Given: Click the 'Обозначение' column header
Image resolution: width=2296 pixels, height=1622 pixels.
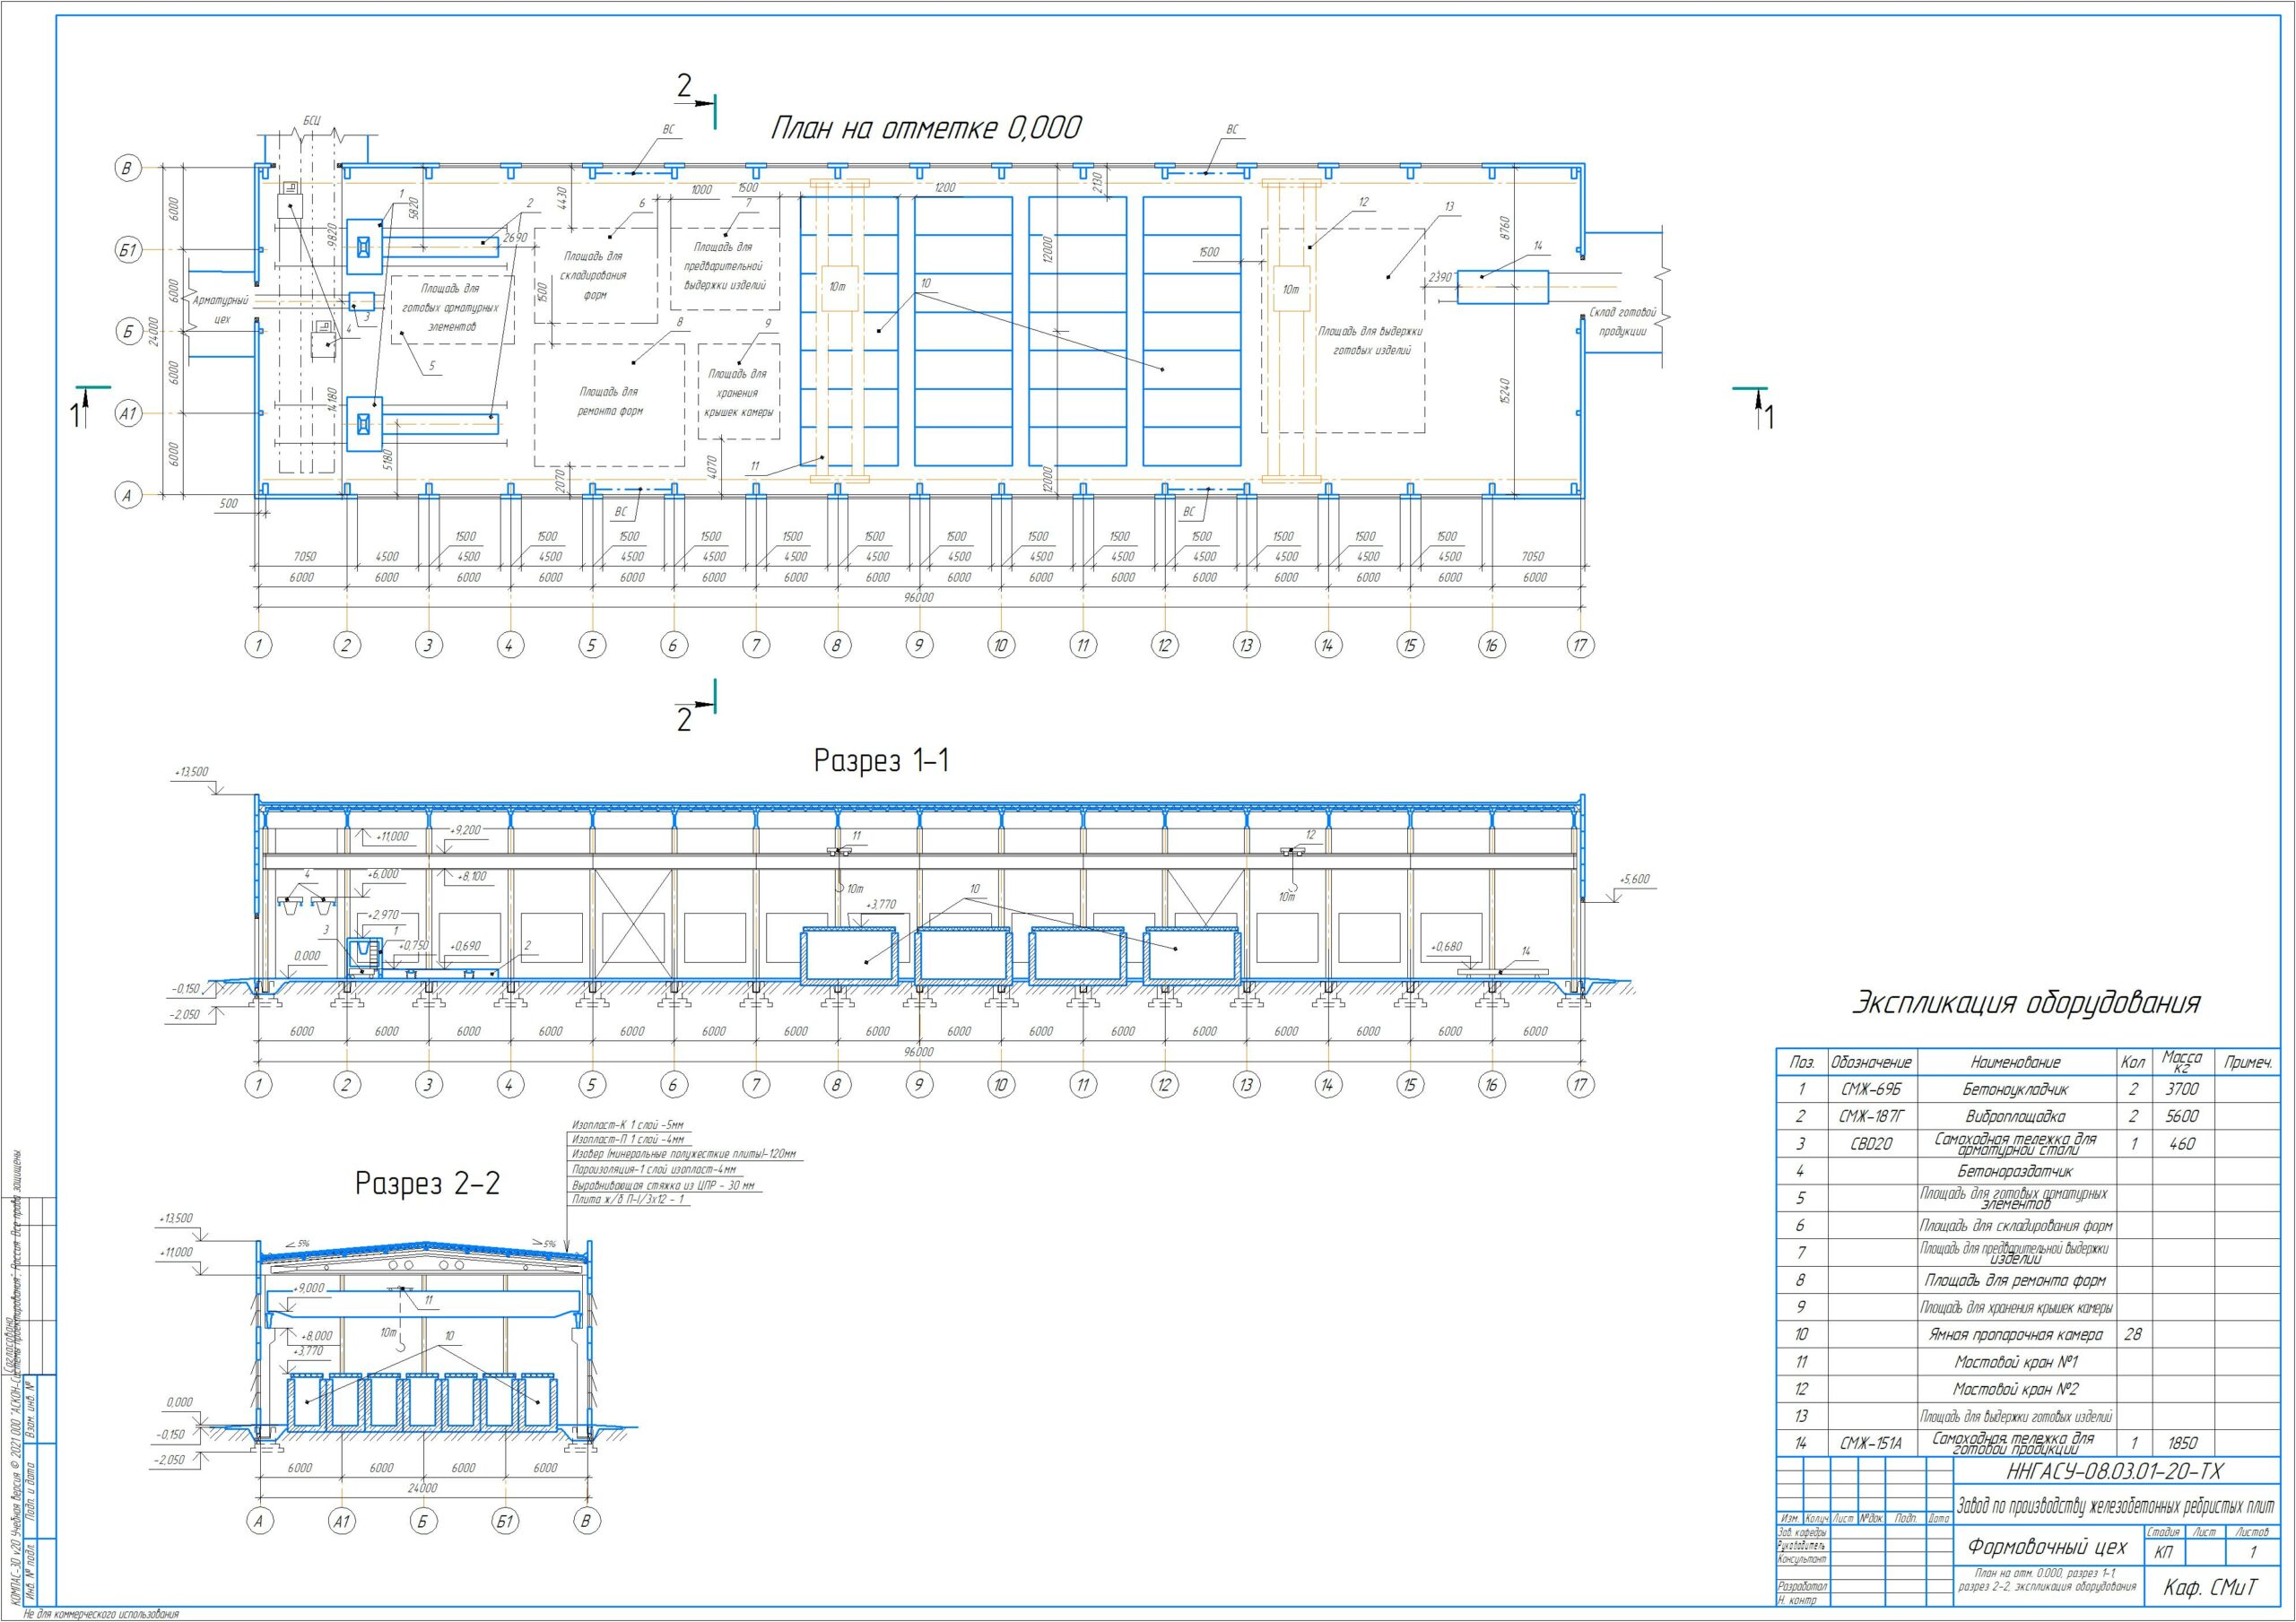Looking at the screenshot, I should [1871, 1062].
